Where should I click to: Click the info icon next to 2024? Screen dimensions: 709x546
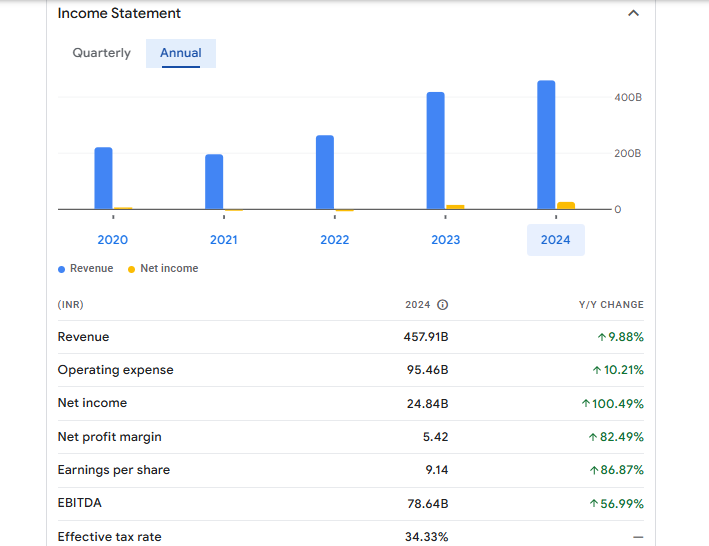pos(443,305)
